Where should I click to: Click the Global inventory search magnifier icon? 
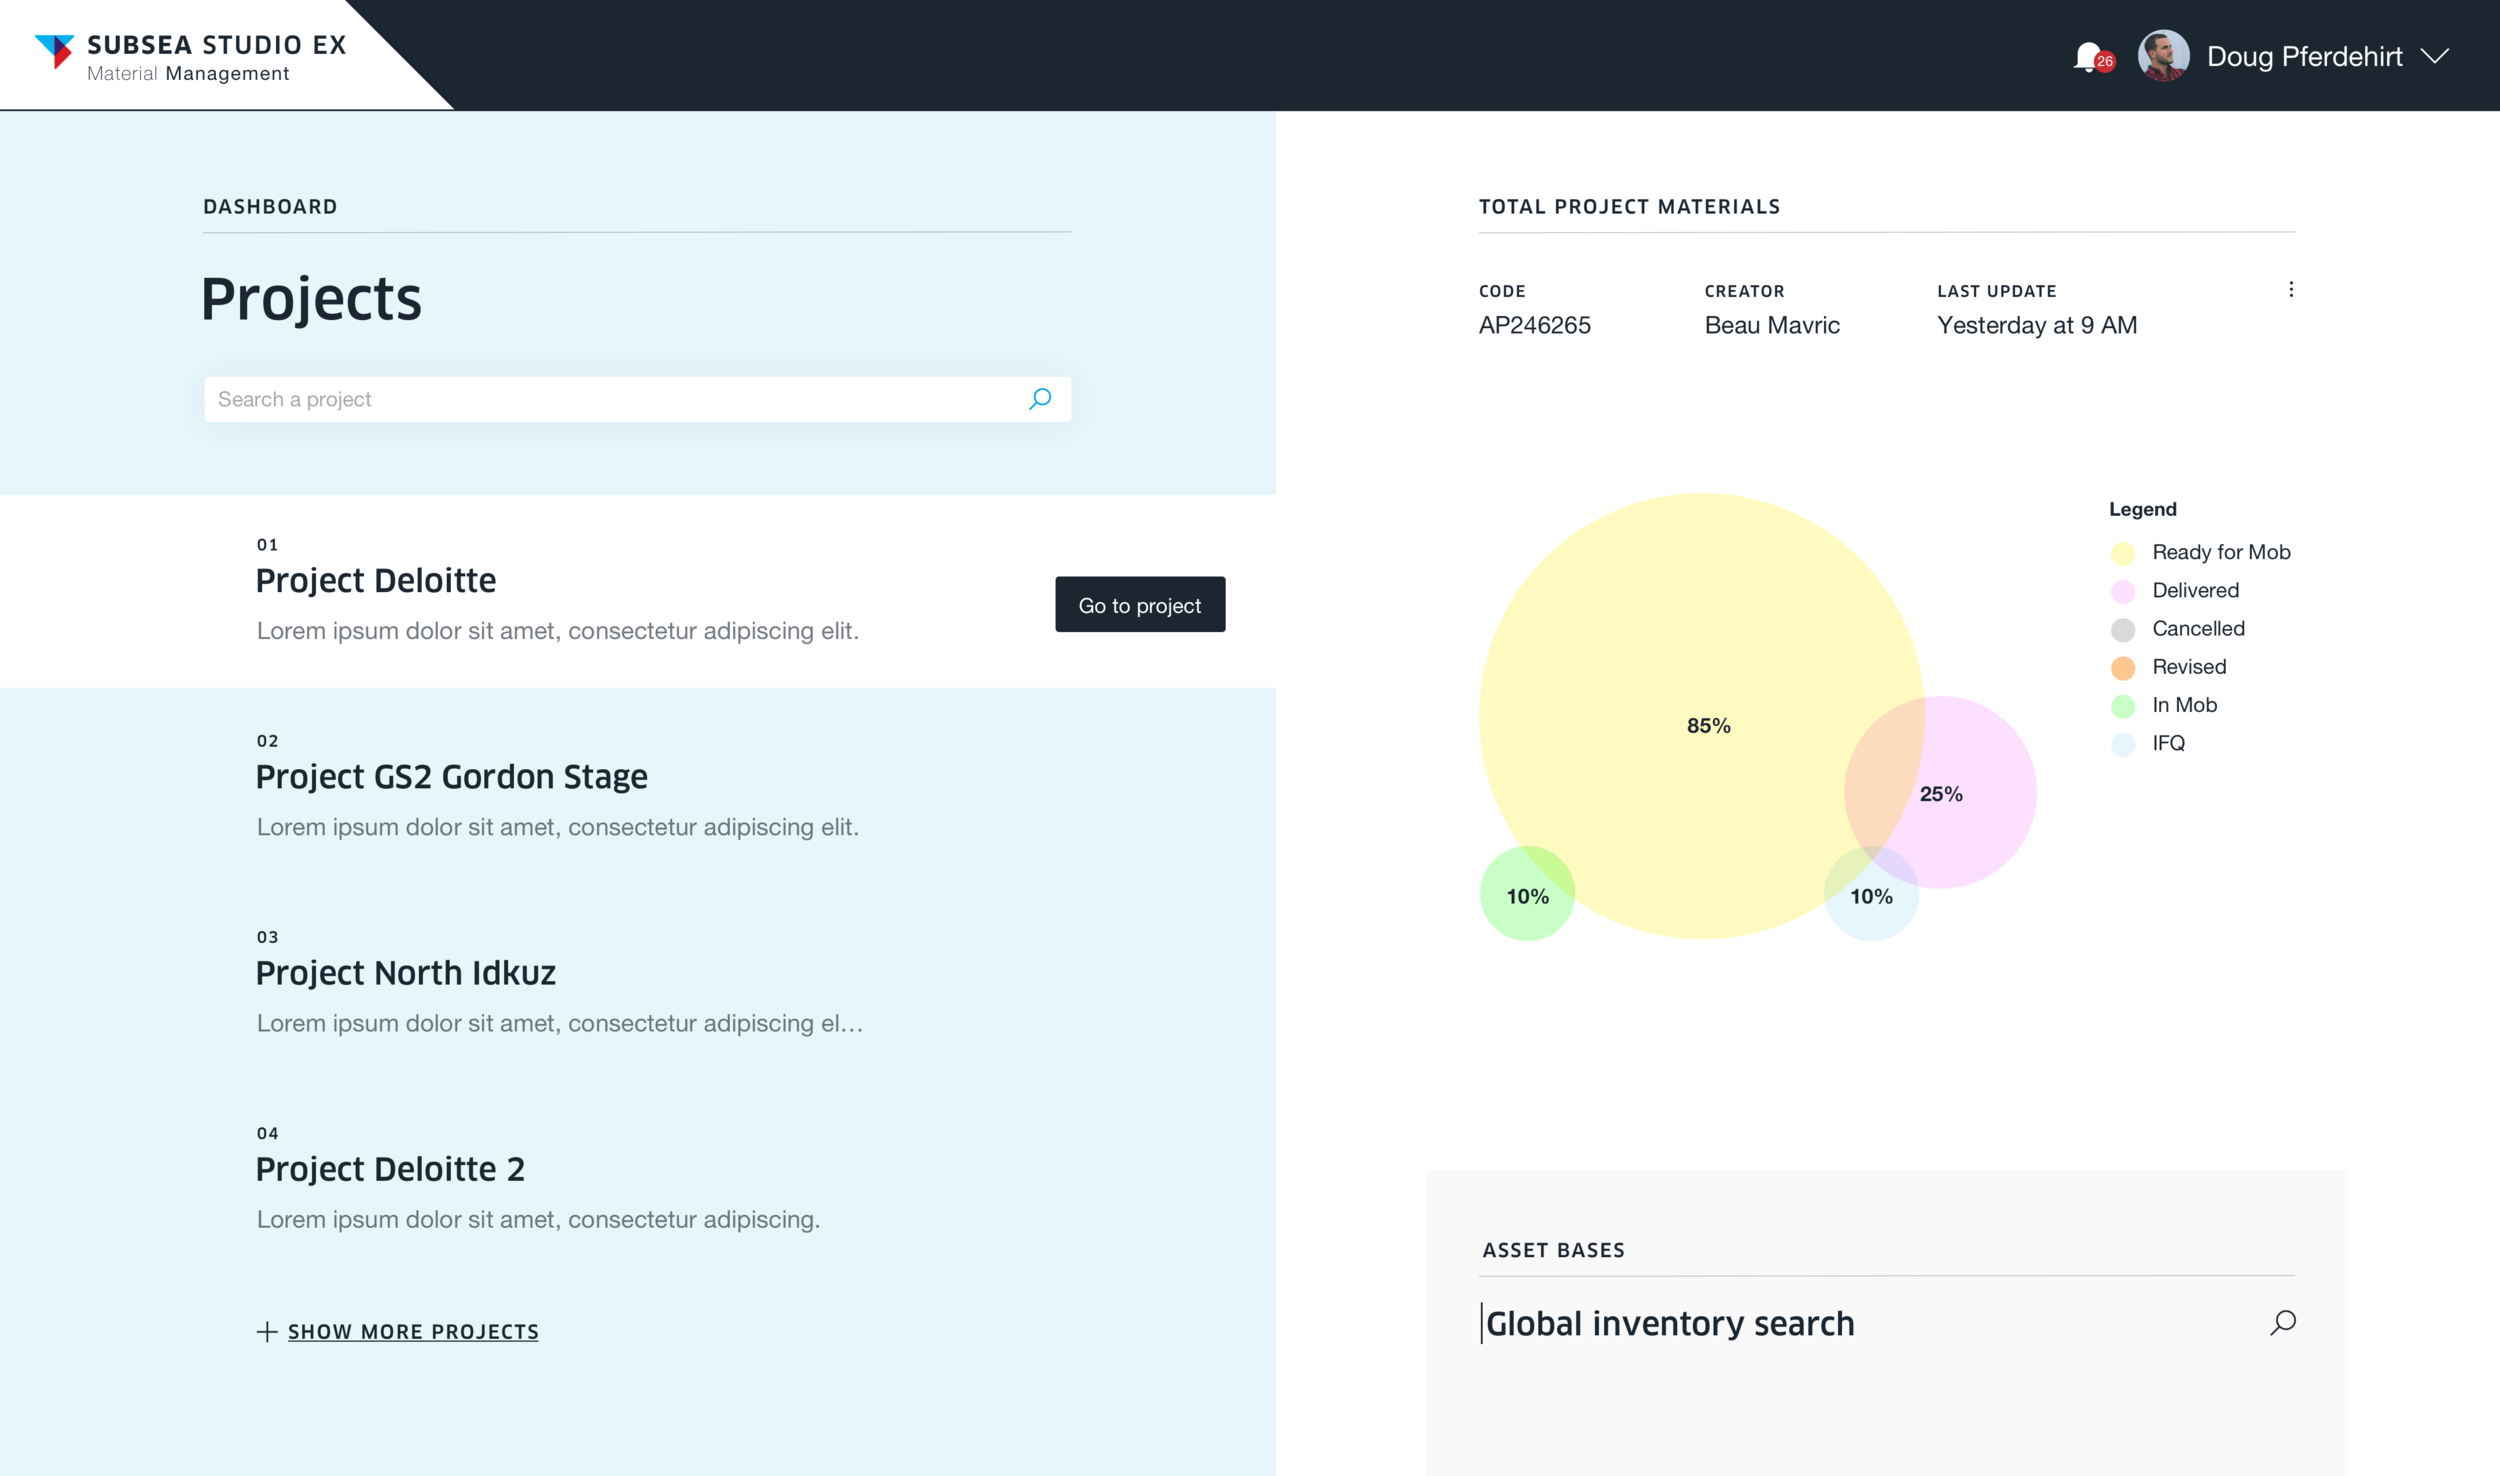2283,1323
